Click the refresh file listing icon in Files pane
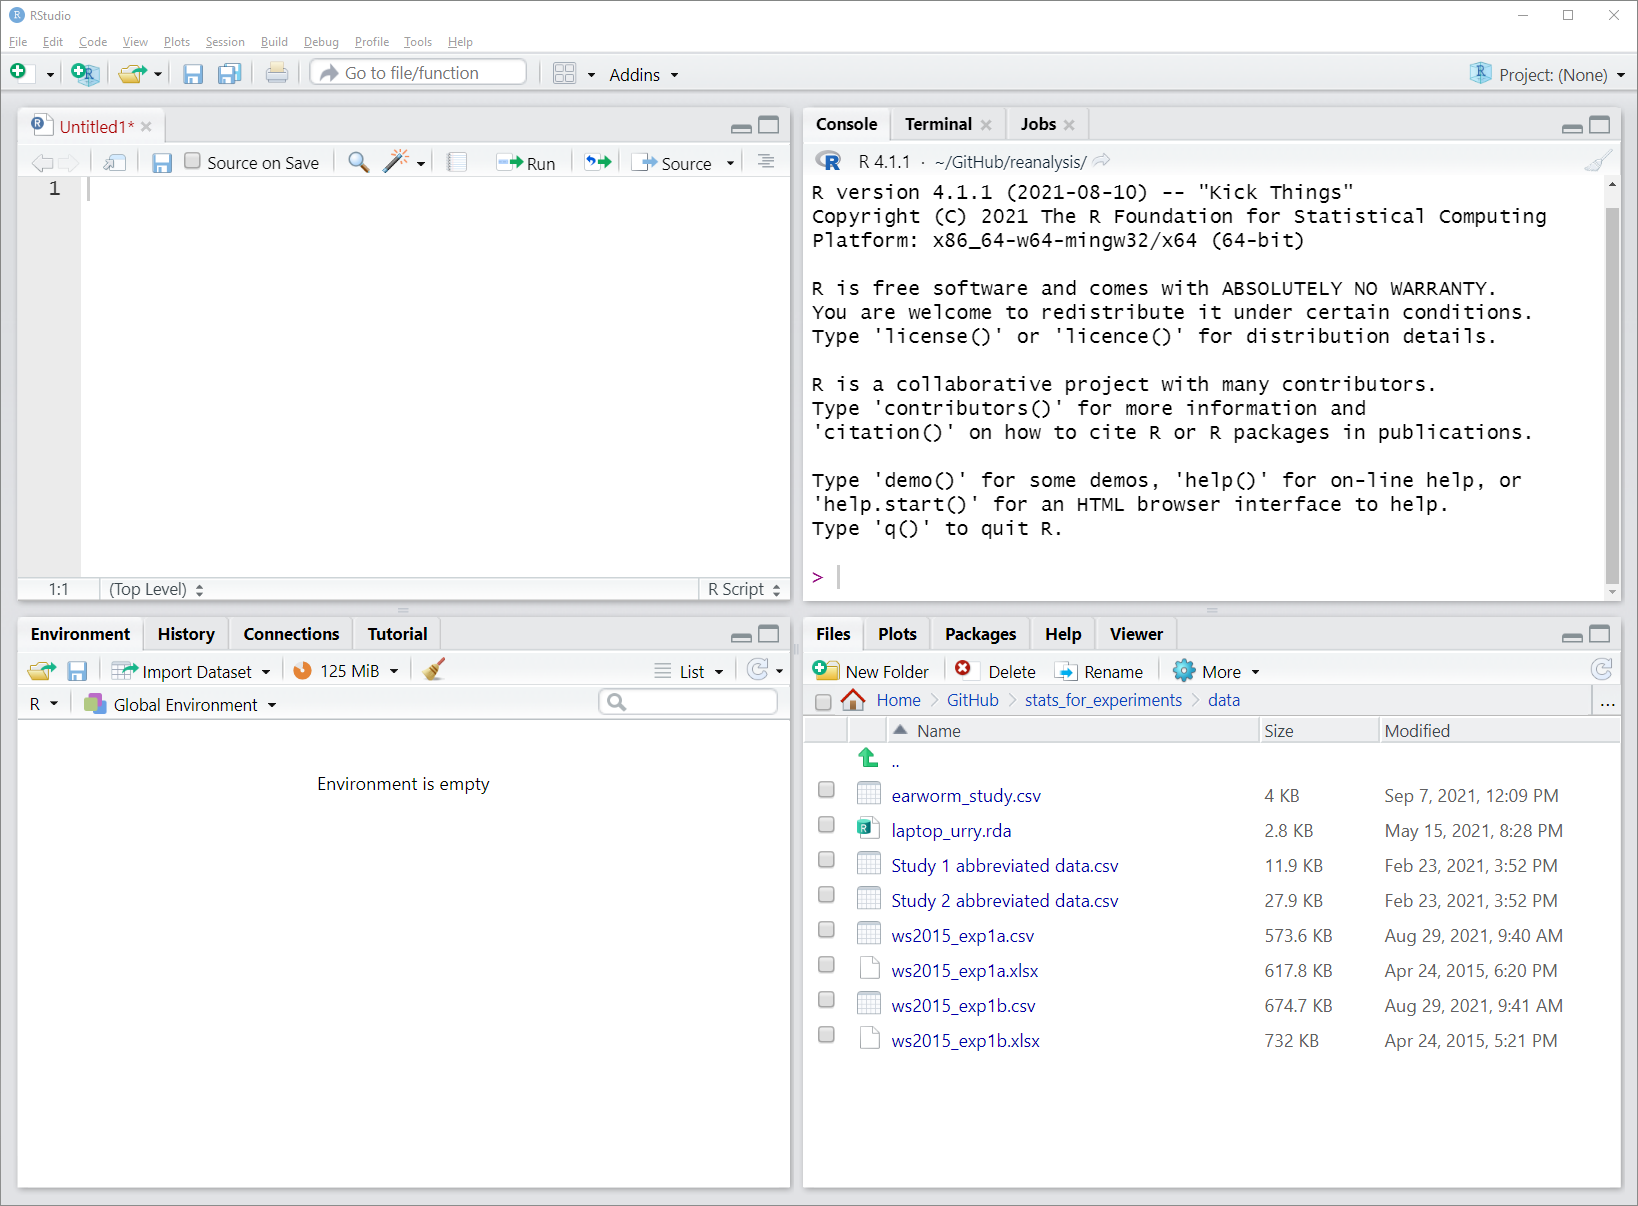This screenshot has height=1206, width=1638. (x=1601, y=670)
